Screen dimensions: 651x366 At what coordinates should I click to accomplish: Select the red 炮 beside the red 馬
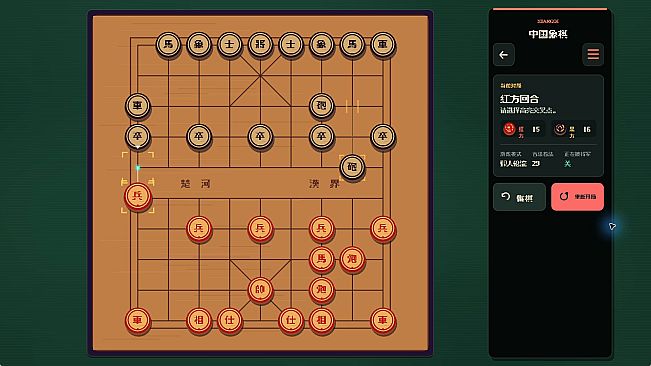click(352, 259)
